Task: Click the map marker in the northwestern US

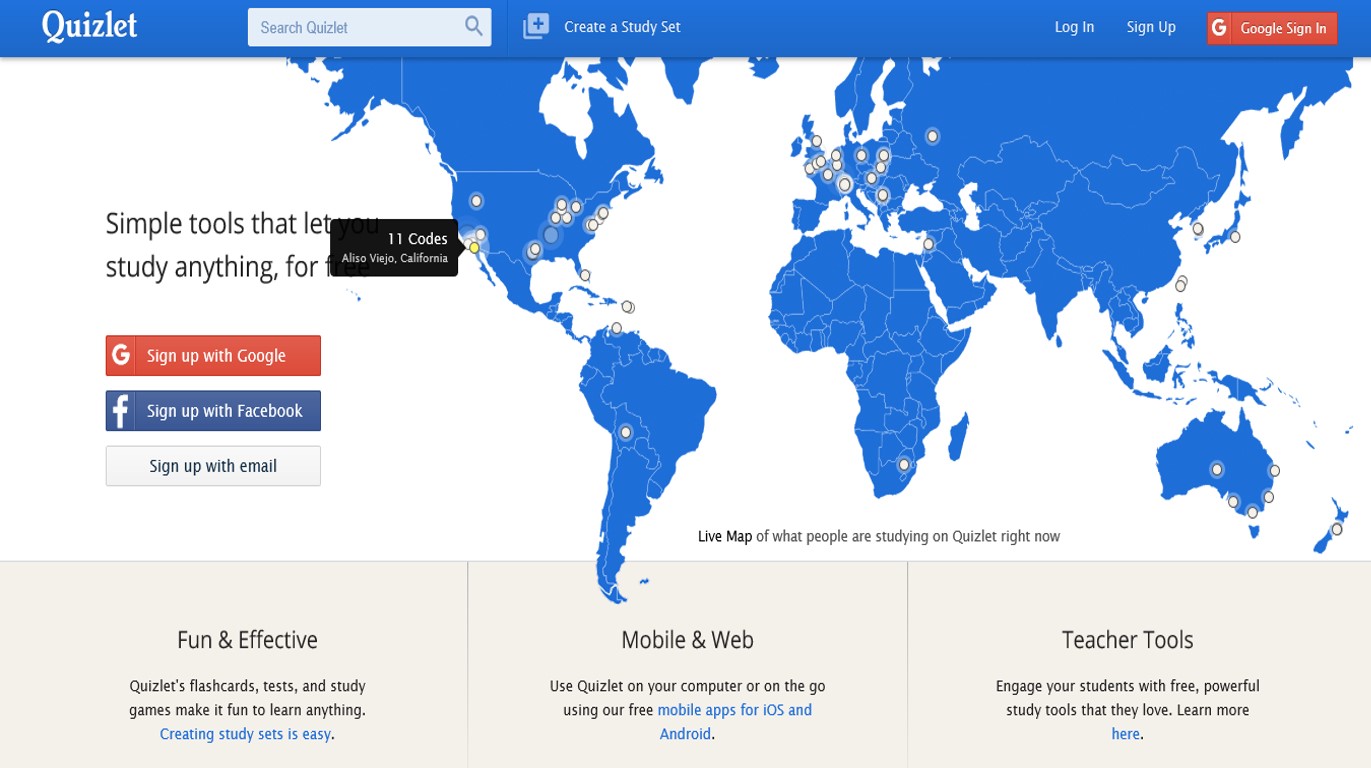Action: point(476,201)
